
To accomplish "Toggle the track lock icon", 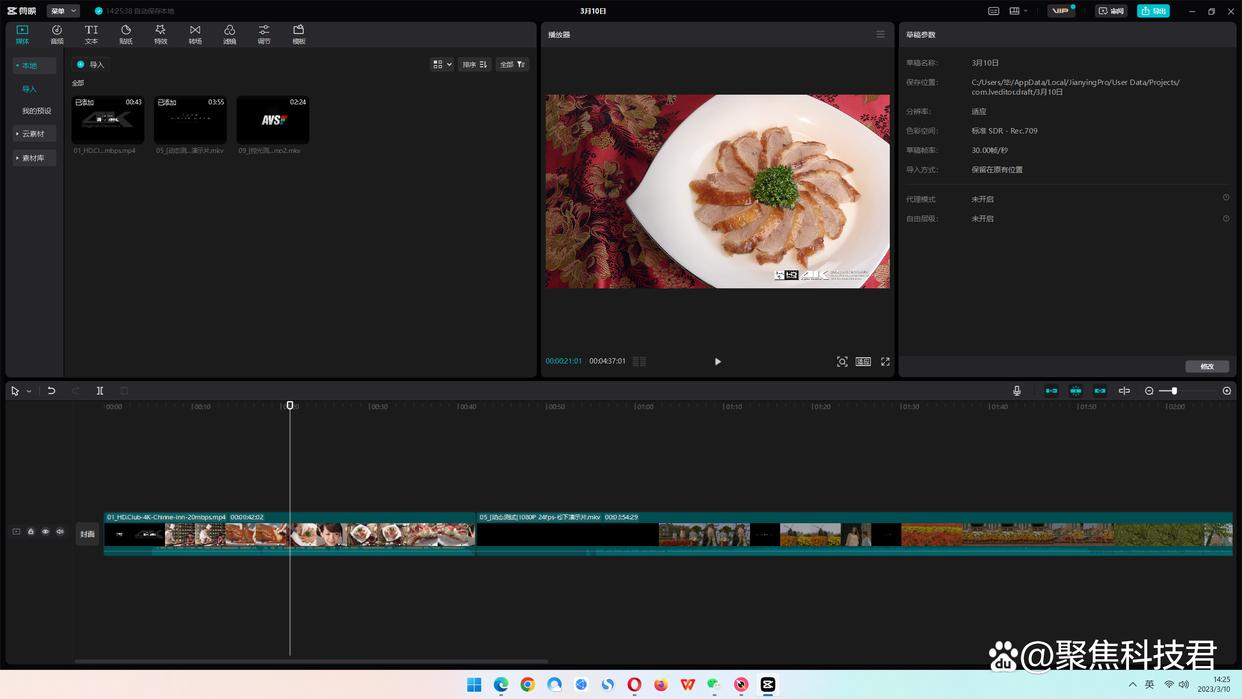I will pyautogui.click(x=31, y=532).
